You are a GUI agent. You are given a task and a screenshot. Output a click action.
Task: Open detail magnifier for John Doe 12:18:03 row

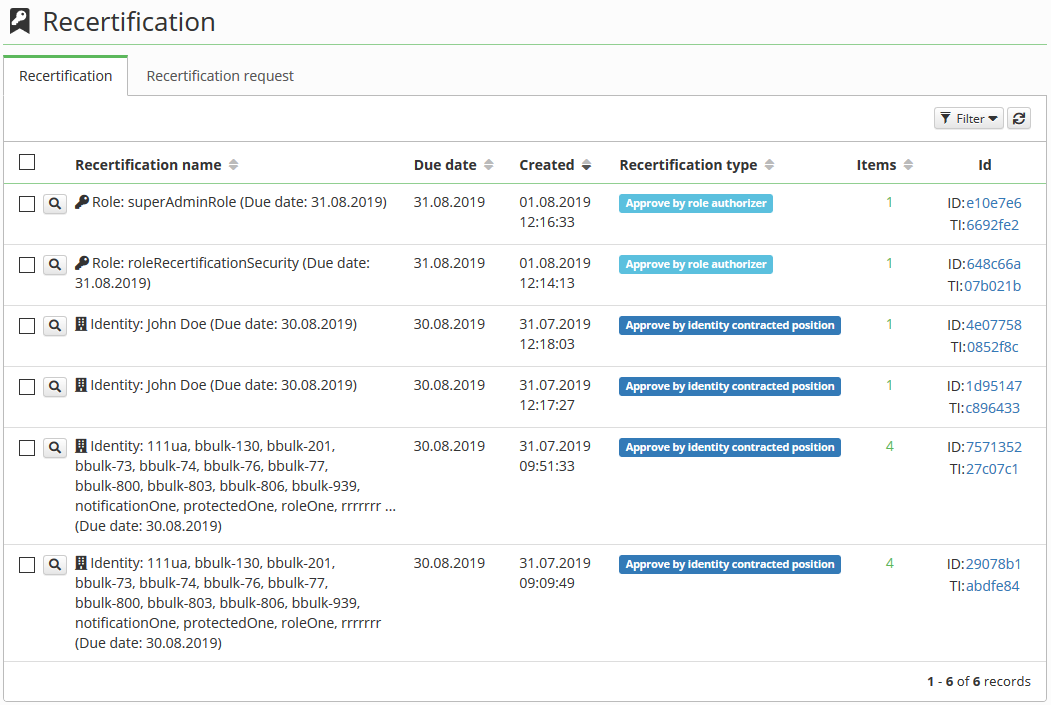(x=55, y=326)
